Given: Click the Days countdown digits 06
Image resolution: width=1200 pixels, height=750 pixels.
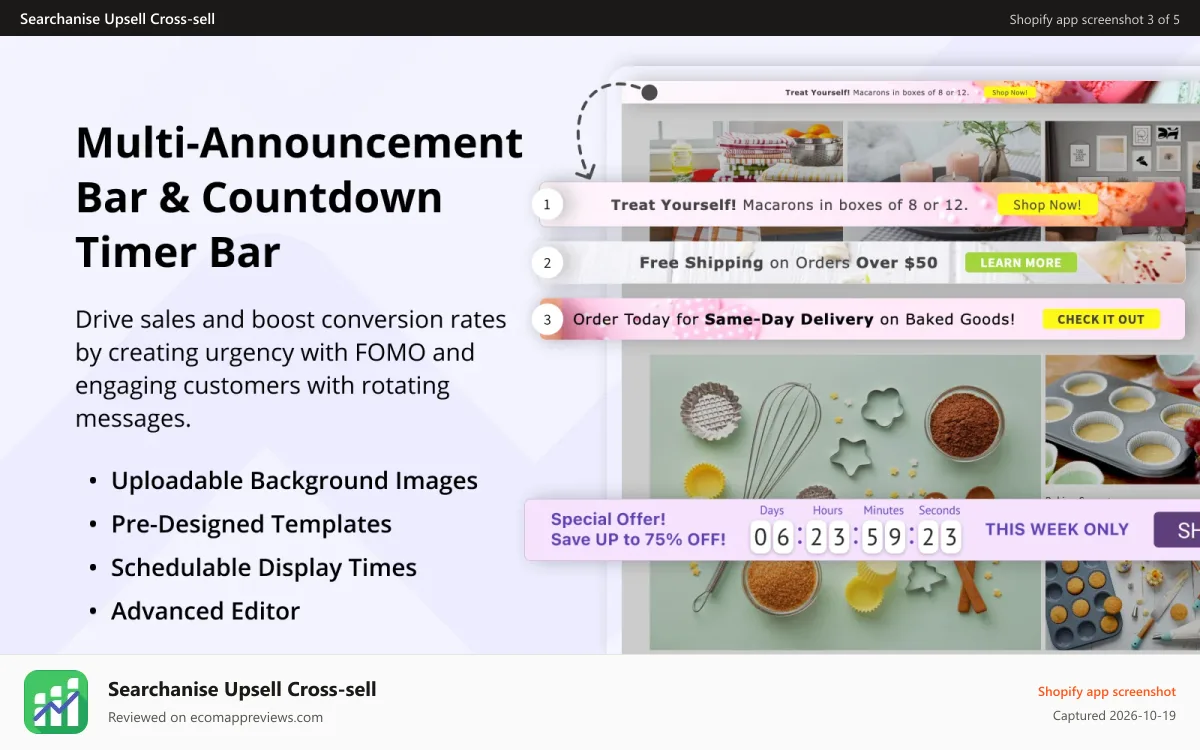Looking at the screenshot, I should tap(772, 538).
